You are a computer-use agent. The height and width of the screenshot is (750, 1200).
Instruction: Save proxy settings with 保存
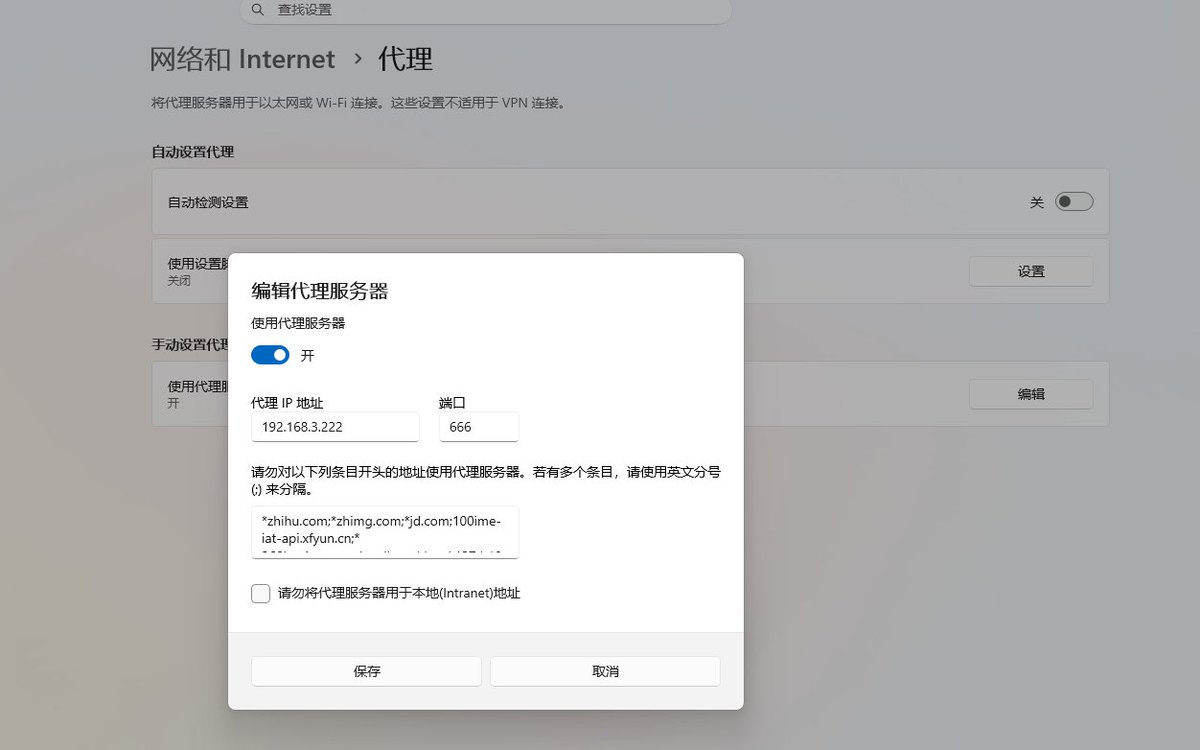click(366, 671)
